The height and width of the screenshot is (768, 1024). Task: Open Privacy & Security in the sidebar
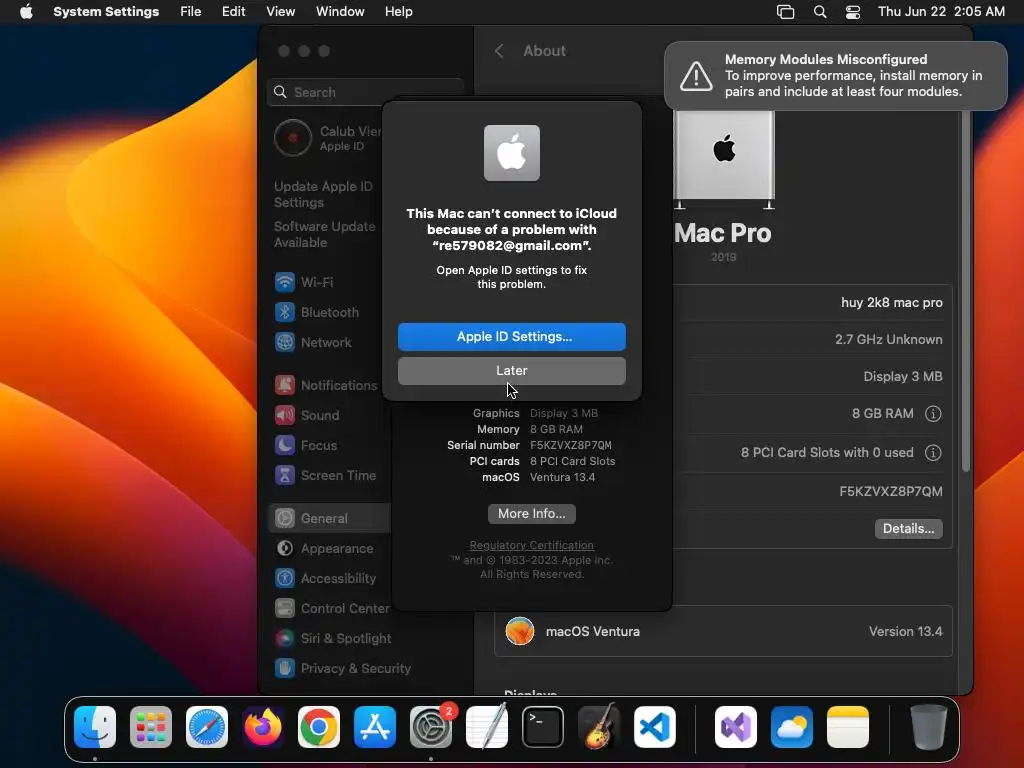(x=344, y=669)
